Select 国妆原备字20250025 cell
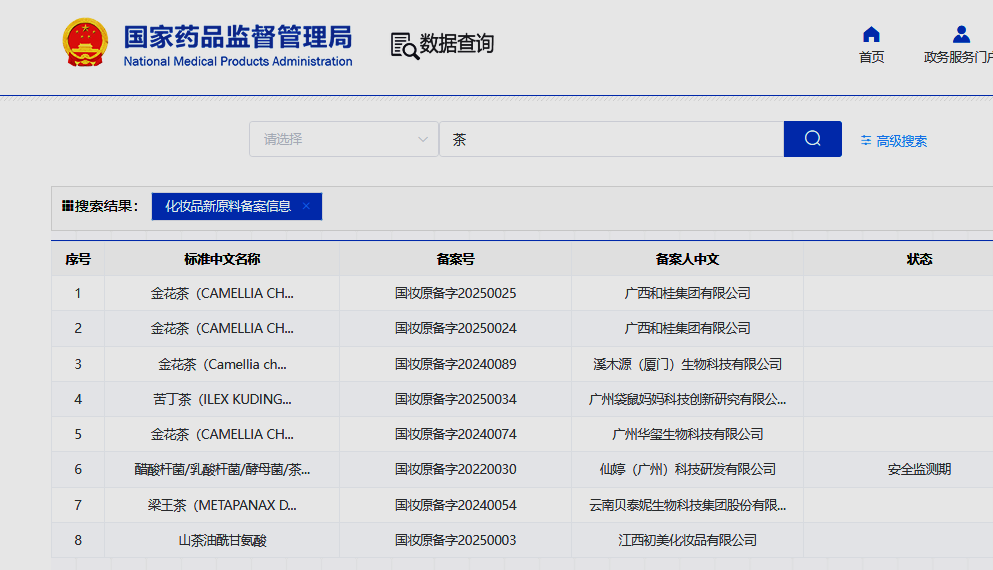 click(455, 293)
